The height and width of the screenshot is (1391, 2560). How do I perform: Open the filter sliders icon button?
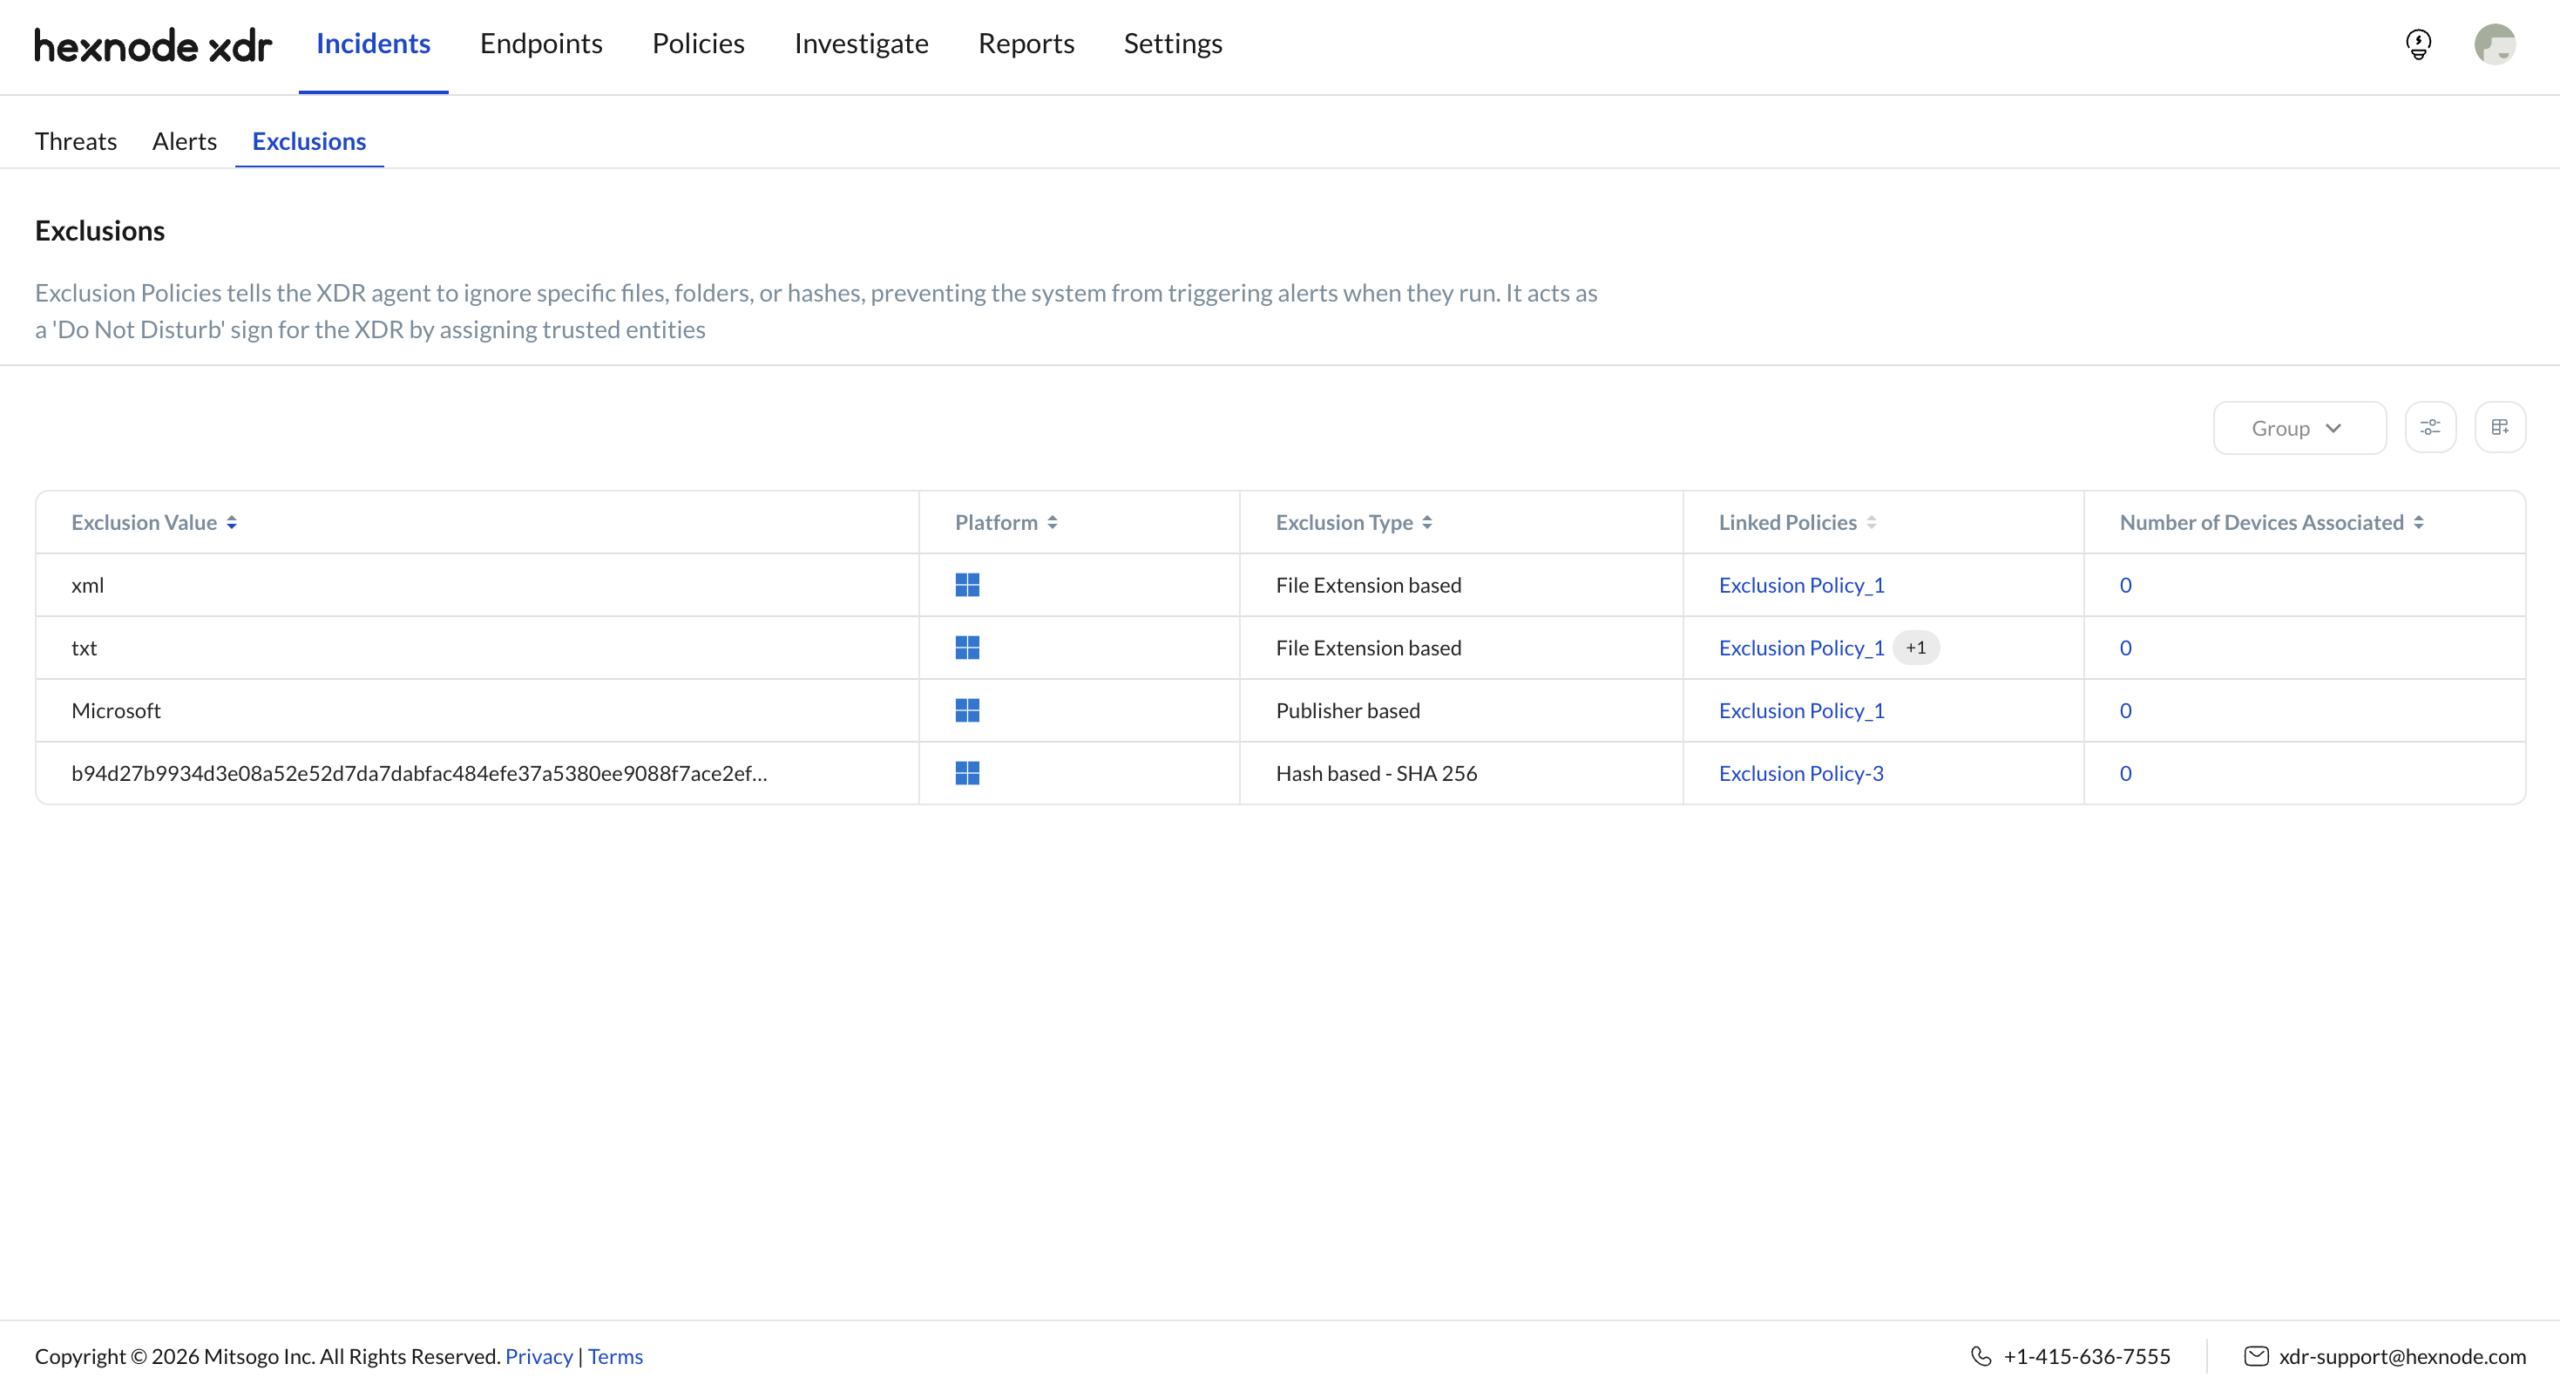click(2430, 428)
